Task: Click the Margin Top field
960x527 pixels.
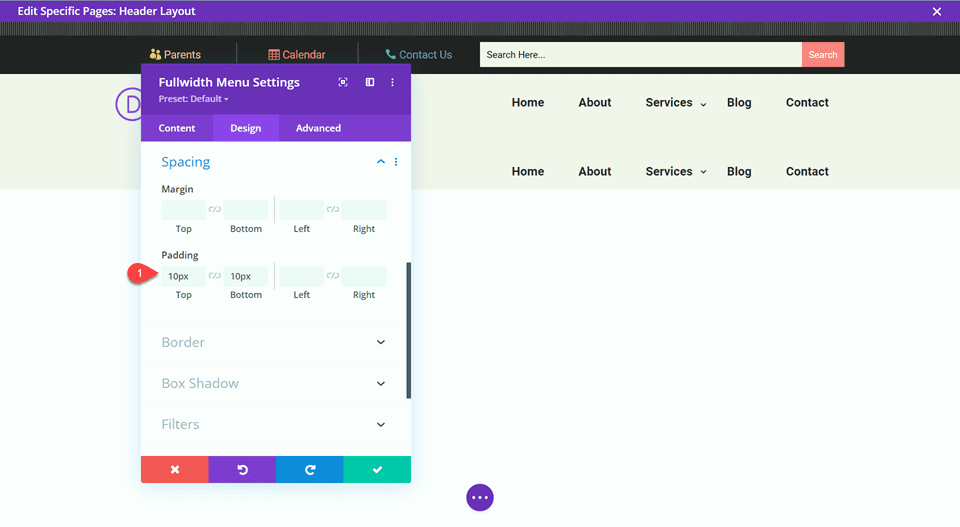Action: point(184,209)
